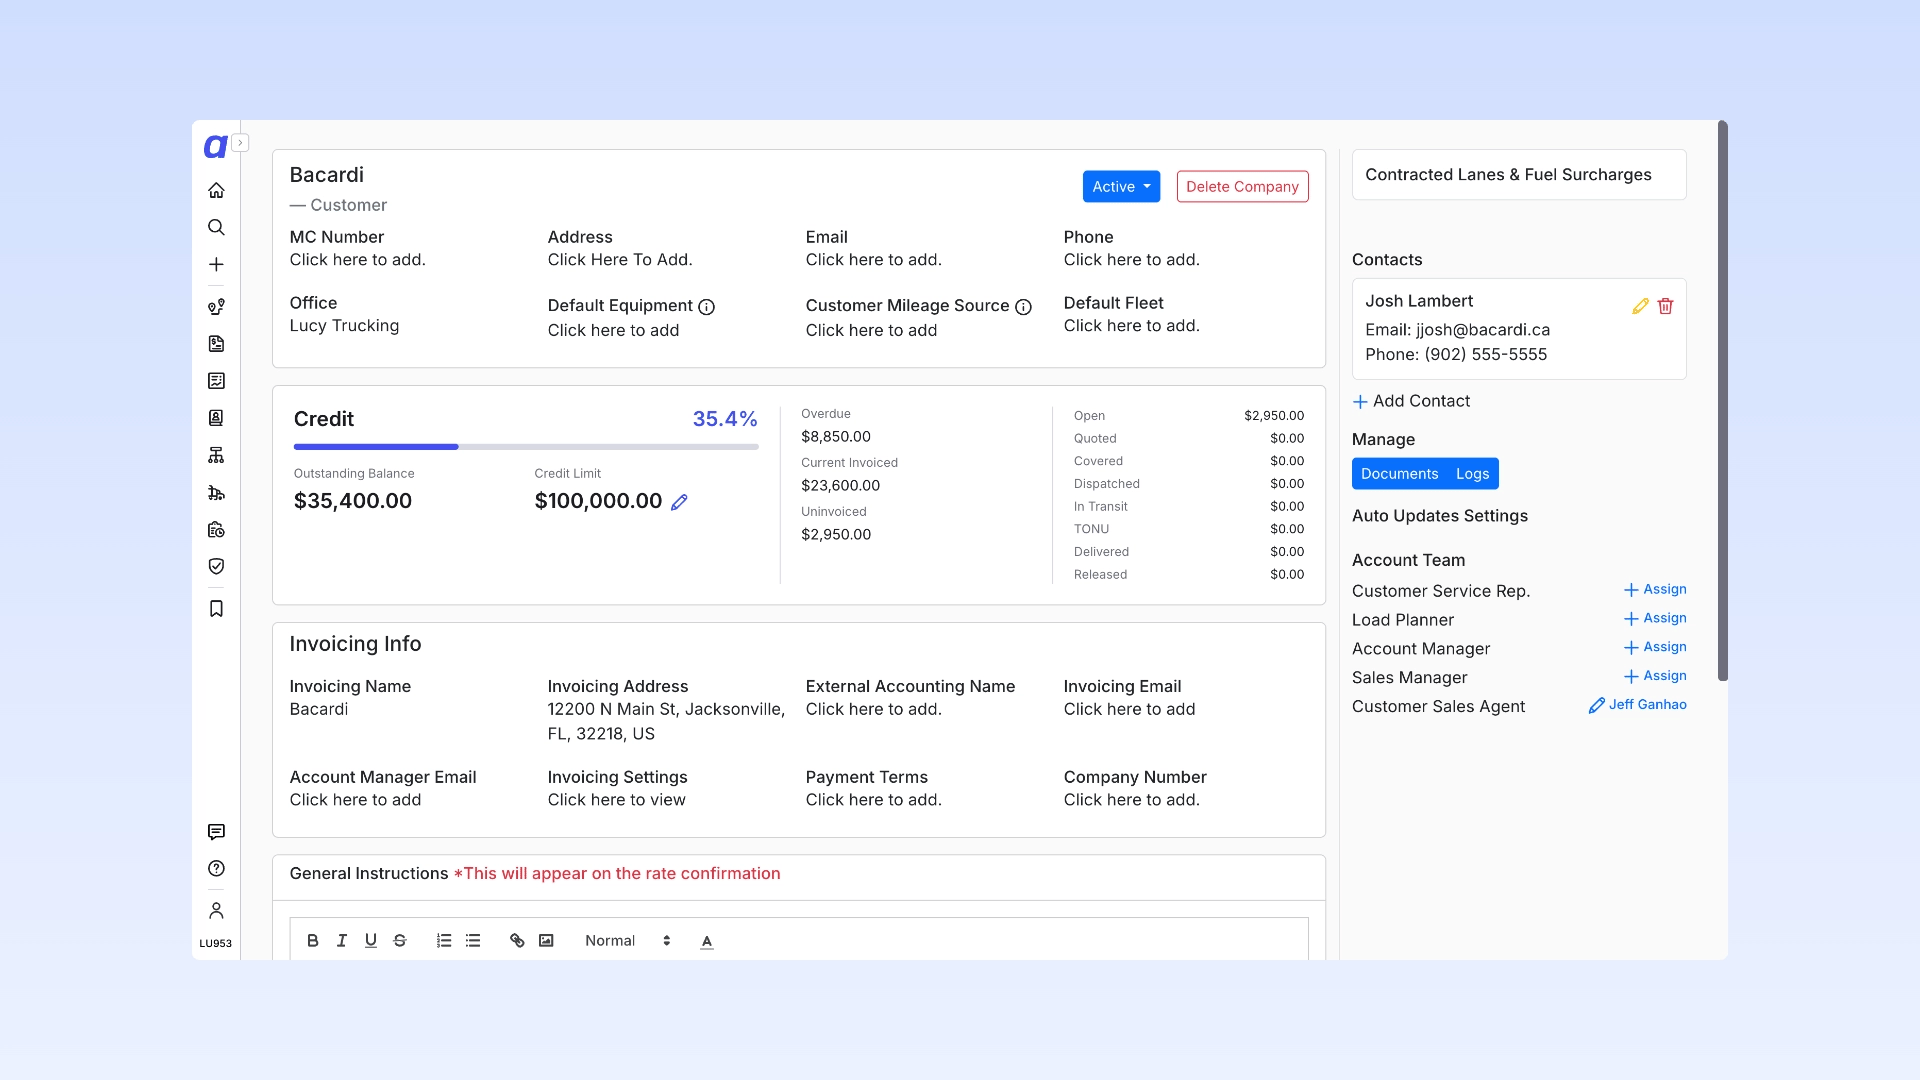Toggle strikethrough formatting in editor
Image resolution: width=1920 pixels, height=1080 pixels.
click(x=400, y=941)
